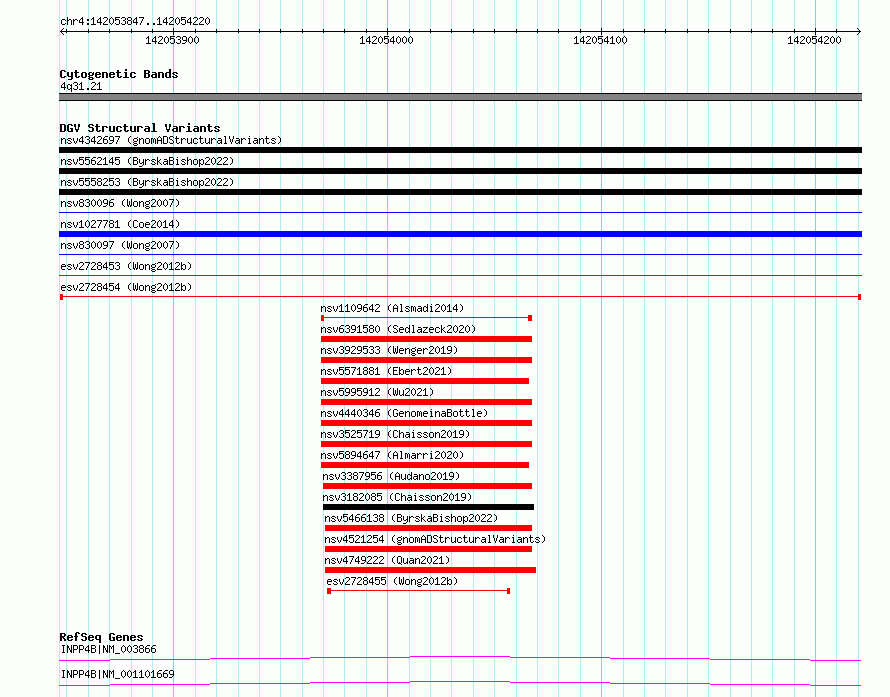Click the black bar under nsv3182085
Image resolution: width=890 pixels, height=697 pixels.
[x=429, y=507]
